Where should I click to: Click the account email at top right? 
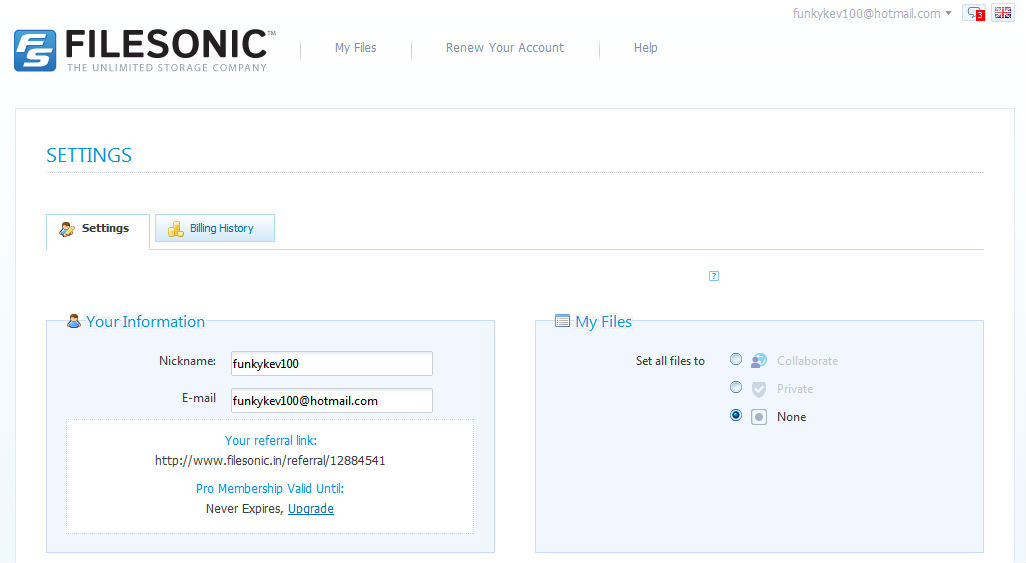point(866,13)
